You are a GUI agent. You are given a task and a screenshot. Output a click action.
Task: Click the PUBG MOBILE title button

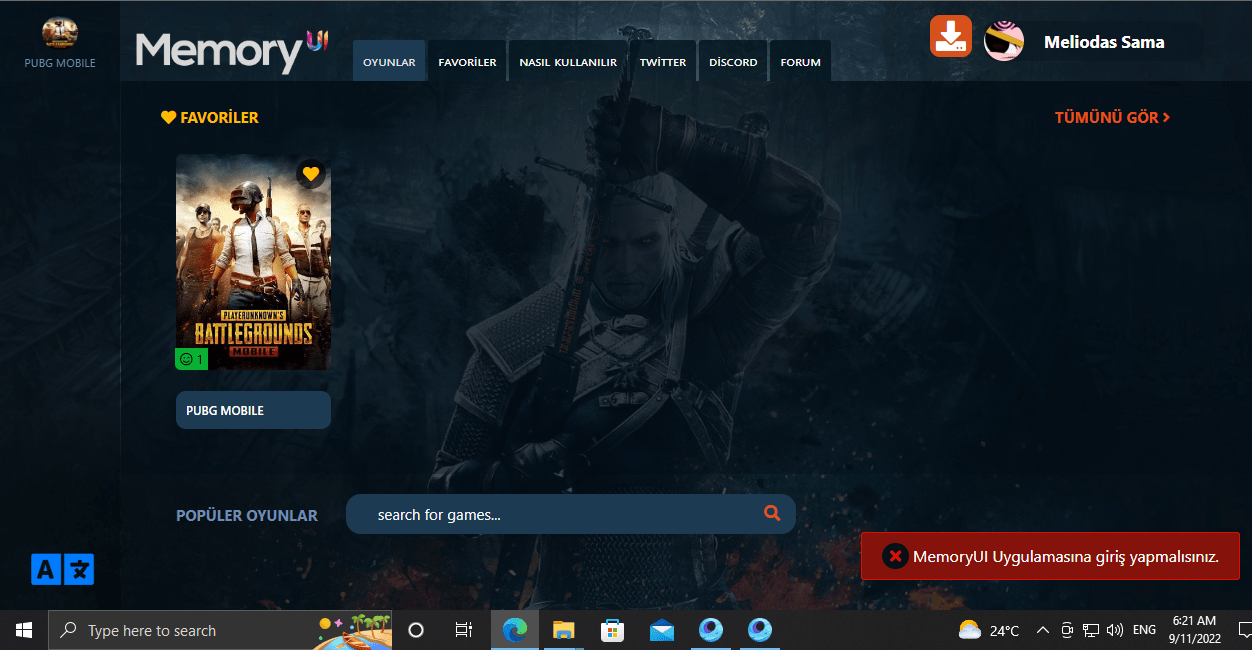click(253, 410)
